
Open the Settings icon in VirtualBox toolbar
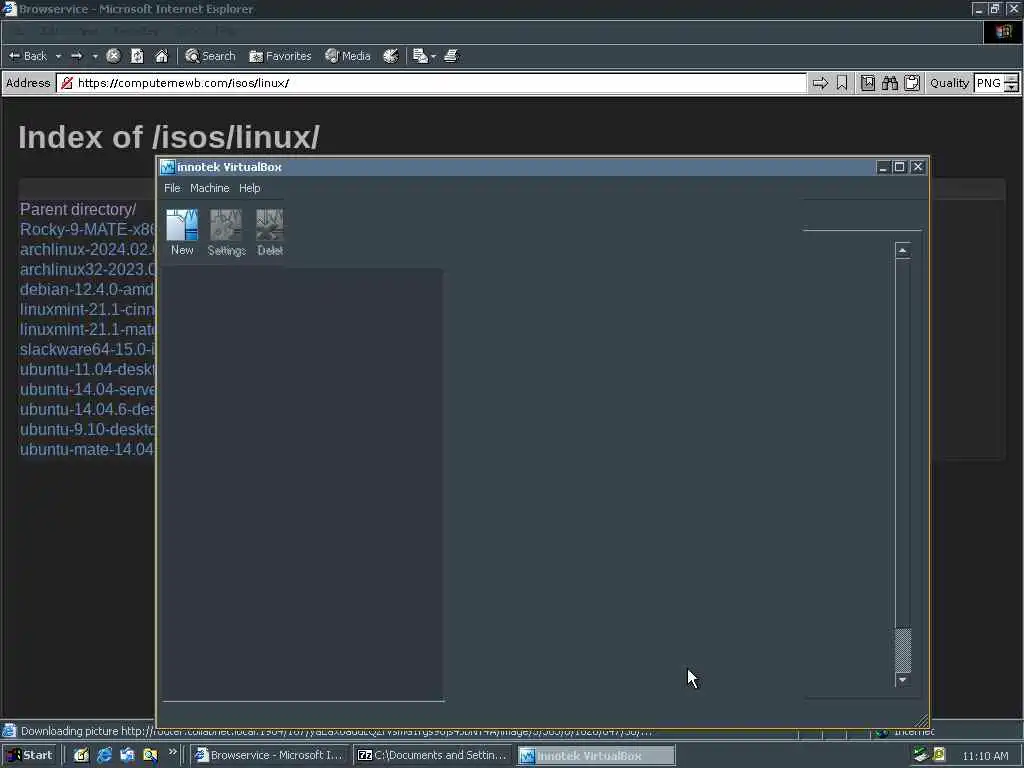coord(226,232)
